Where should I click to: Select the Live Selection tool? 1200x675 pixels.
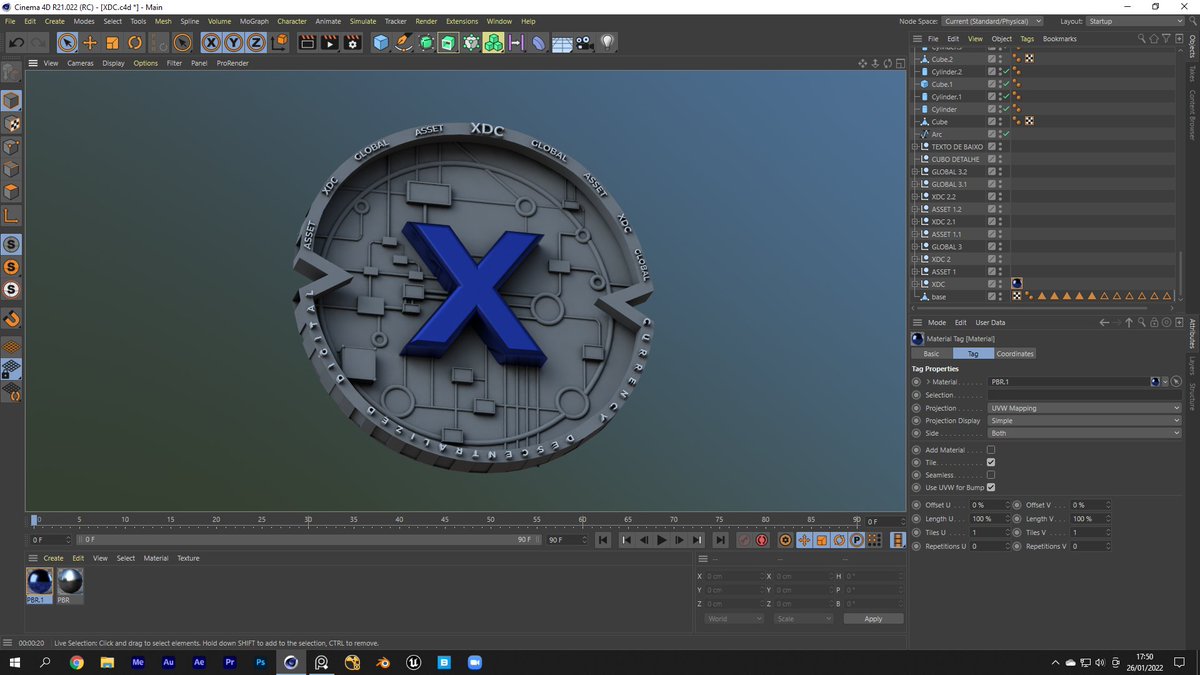[67, 43]
